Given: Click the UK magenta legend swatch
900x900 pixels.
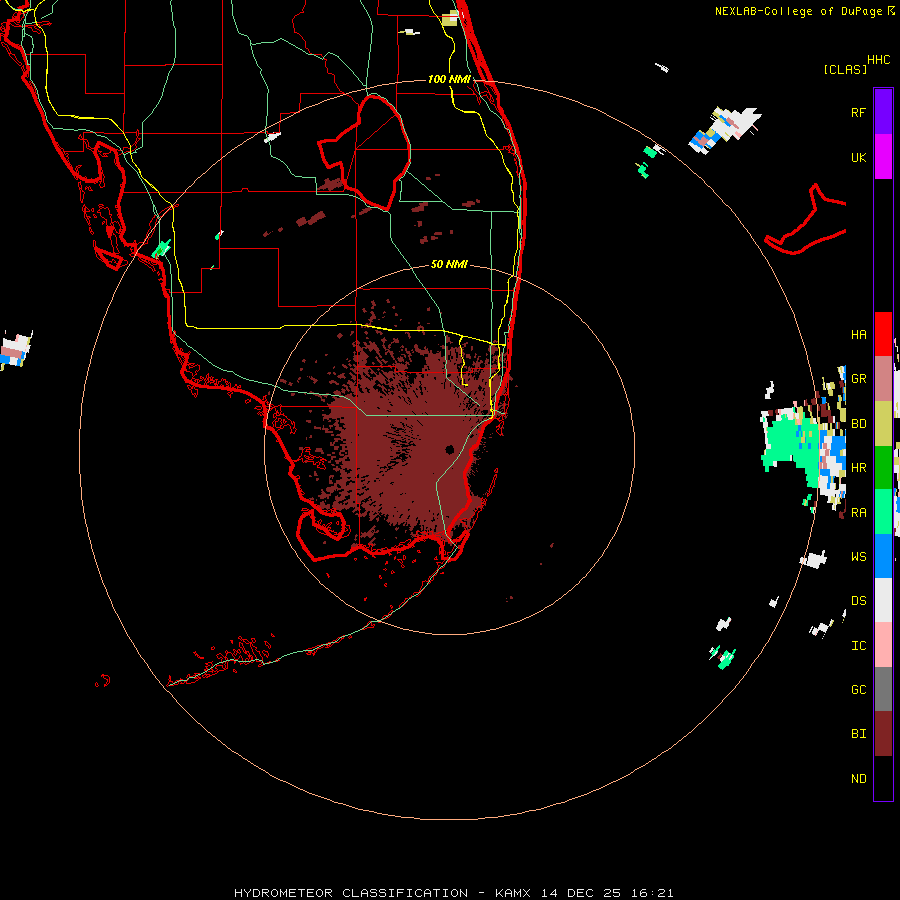Looking at the screenshot, I should 883,157.
